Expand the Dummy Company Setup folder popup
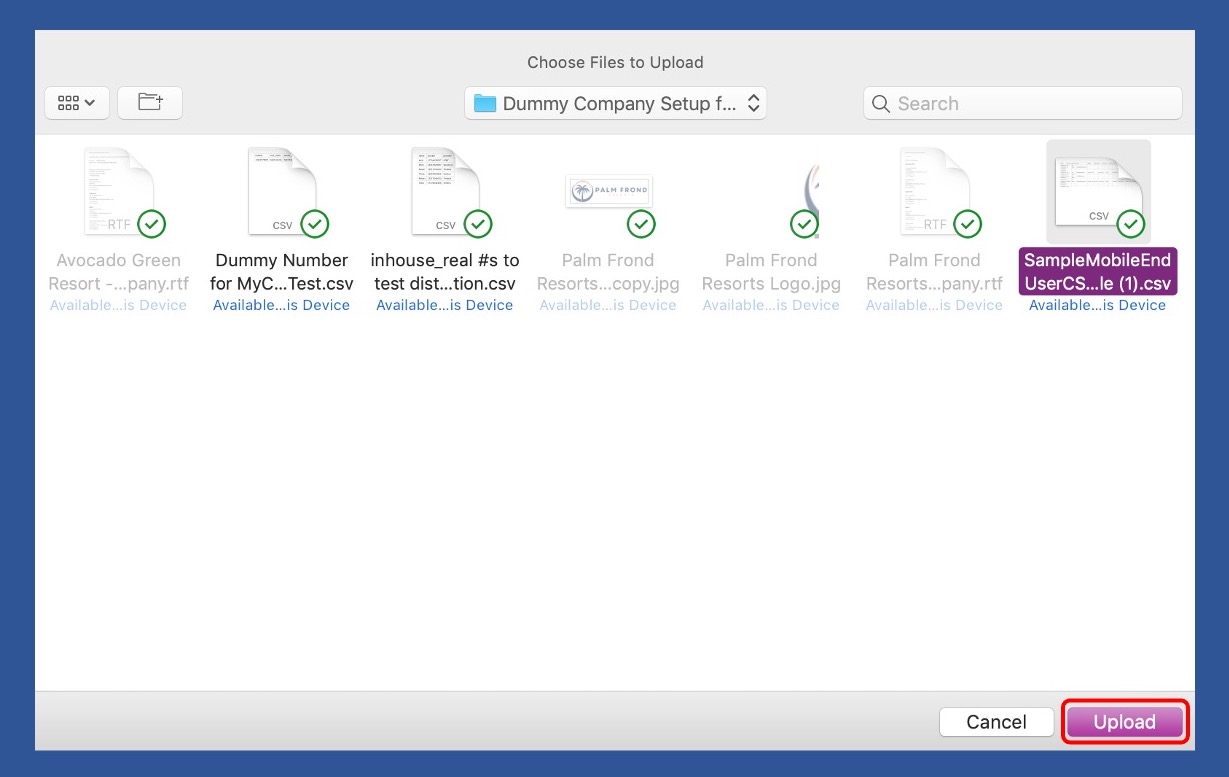1229x777 pixels. pos(615,103)
